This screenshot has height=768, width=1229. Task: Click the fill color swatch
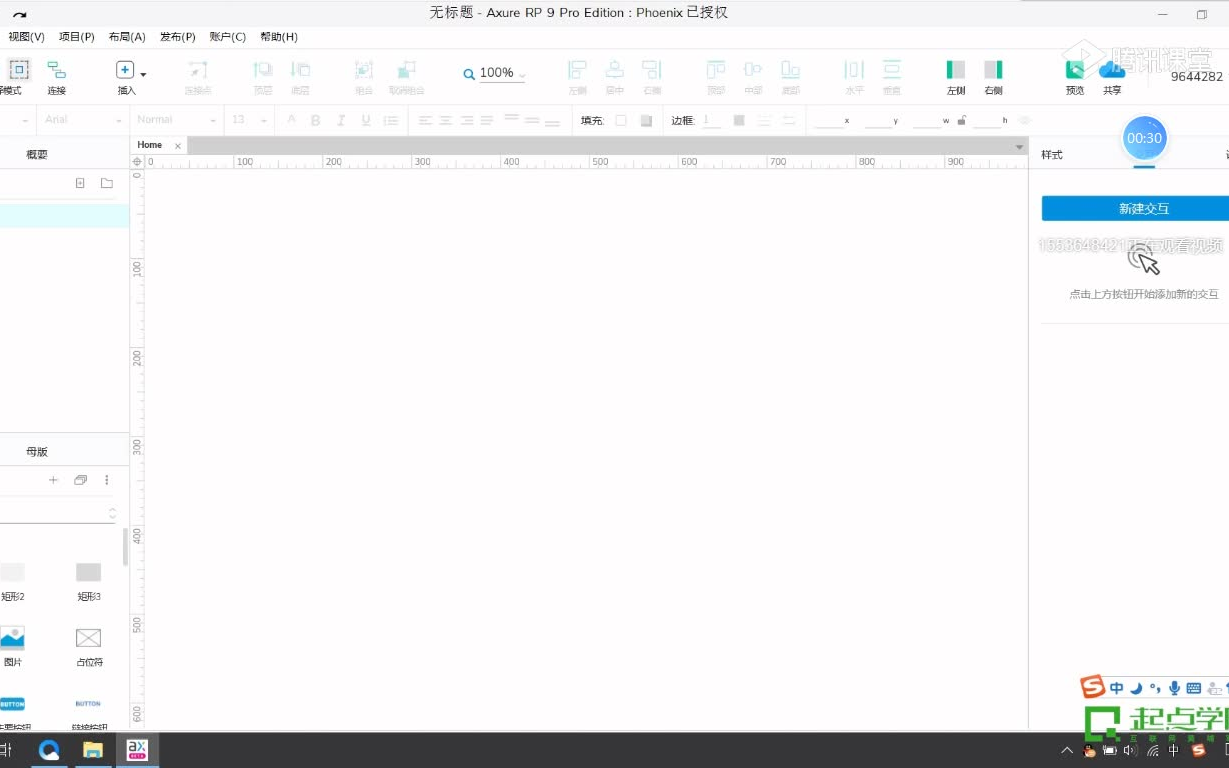pos(621,120)
